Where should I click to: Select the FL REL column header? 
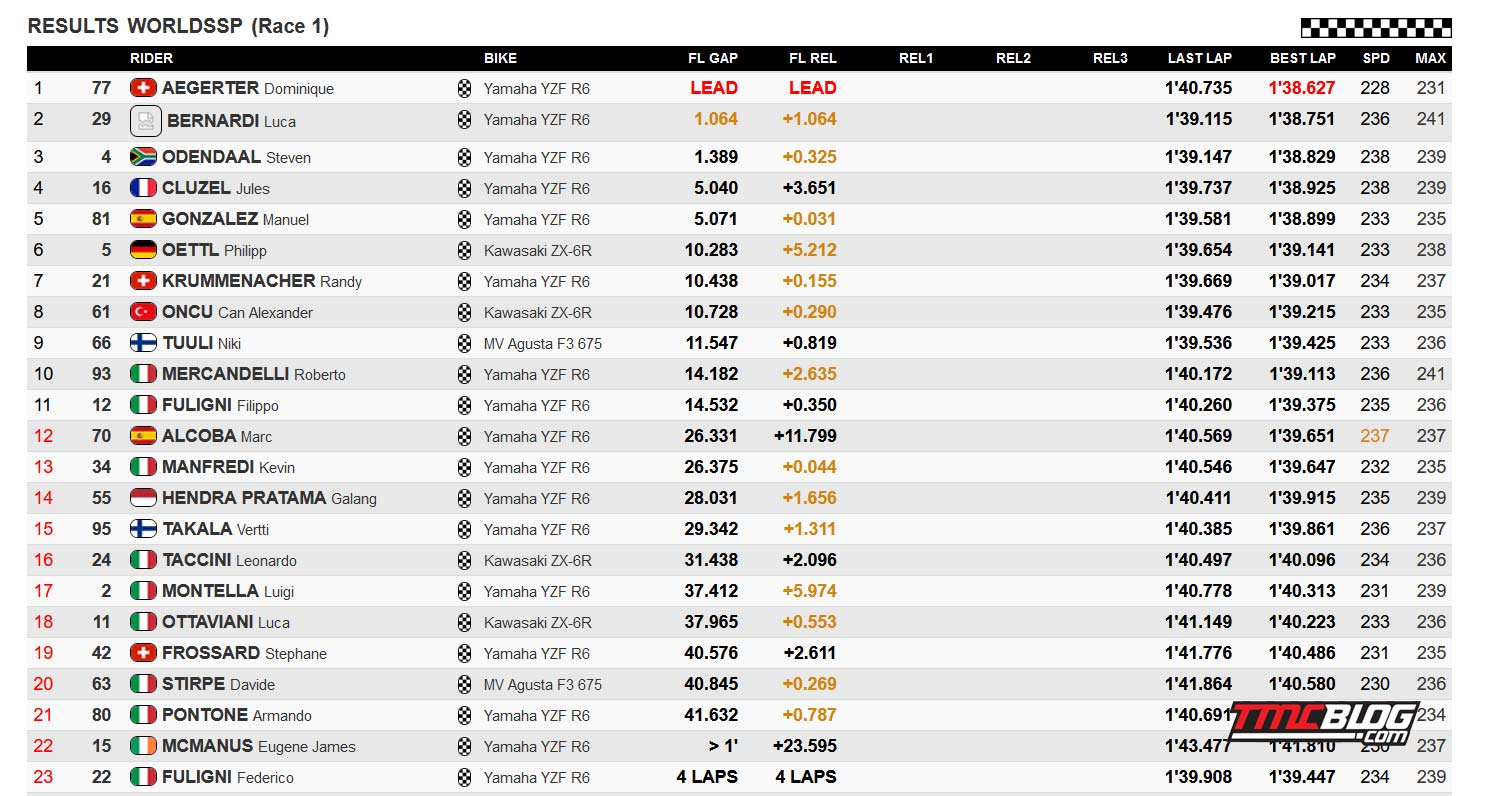tap(813, 59)
